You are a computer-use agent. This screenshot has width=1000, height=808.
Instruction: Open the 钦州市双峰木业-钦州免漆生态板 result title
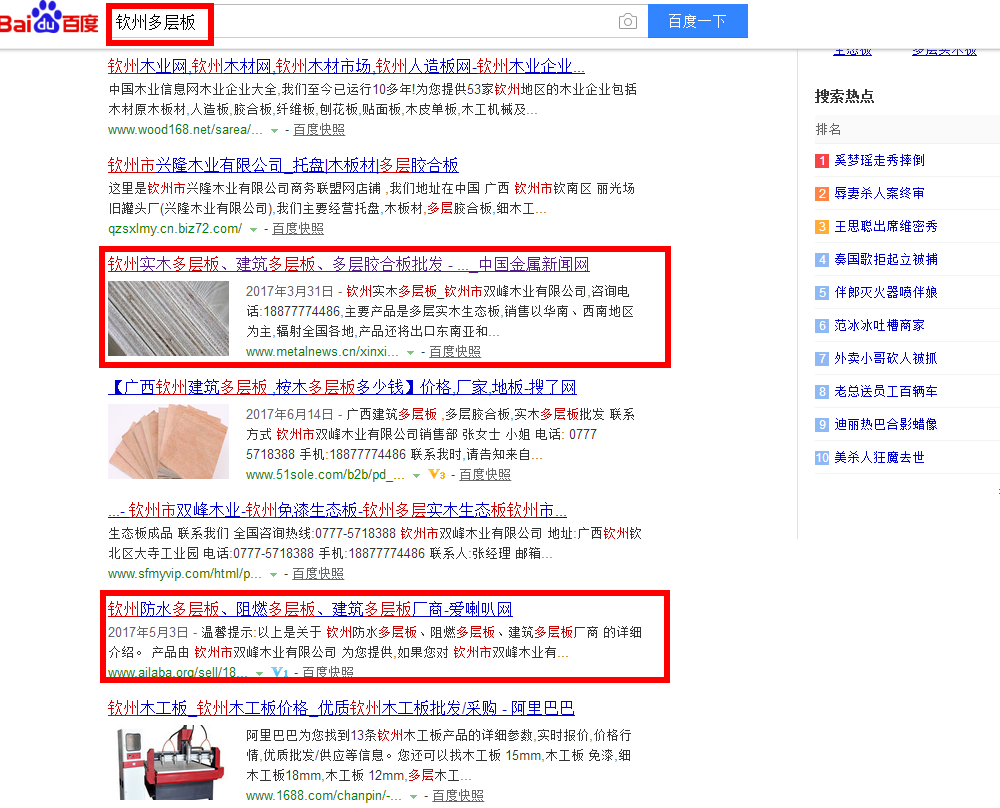tap(337, 510)
